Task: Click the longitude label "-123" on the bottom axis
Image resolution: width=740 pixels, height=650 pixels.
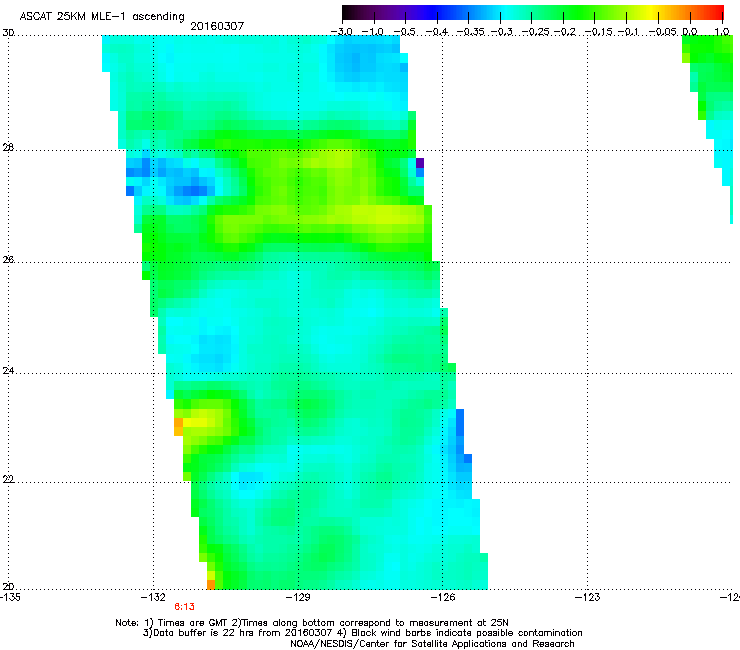Action: (588, 597)
